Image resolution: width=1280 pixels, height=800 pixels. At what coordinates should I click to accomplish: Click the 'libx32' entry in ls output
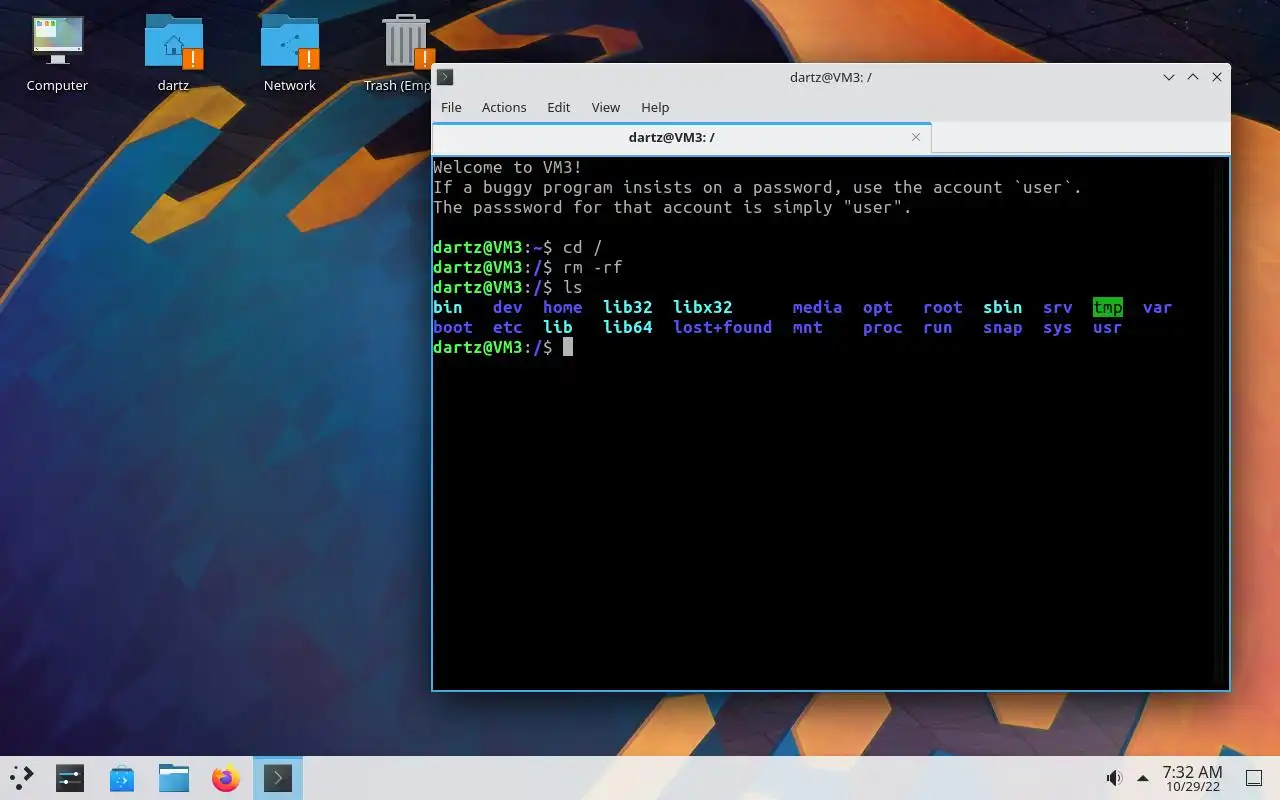703,308
